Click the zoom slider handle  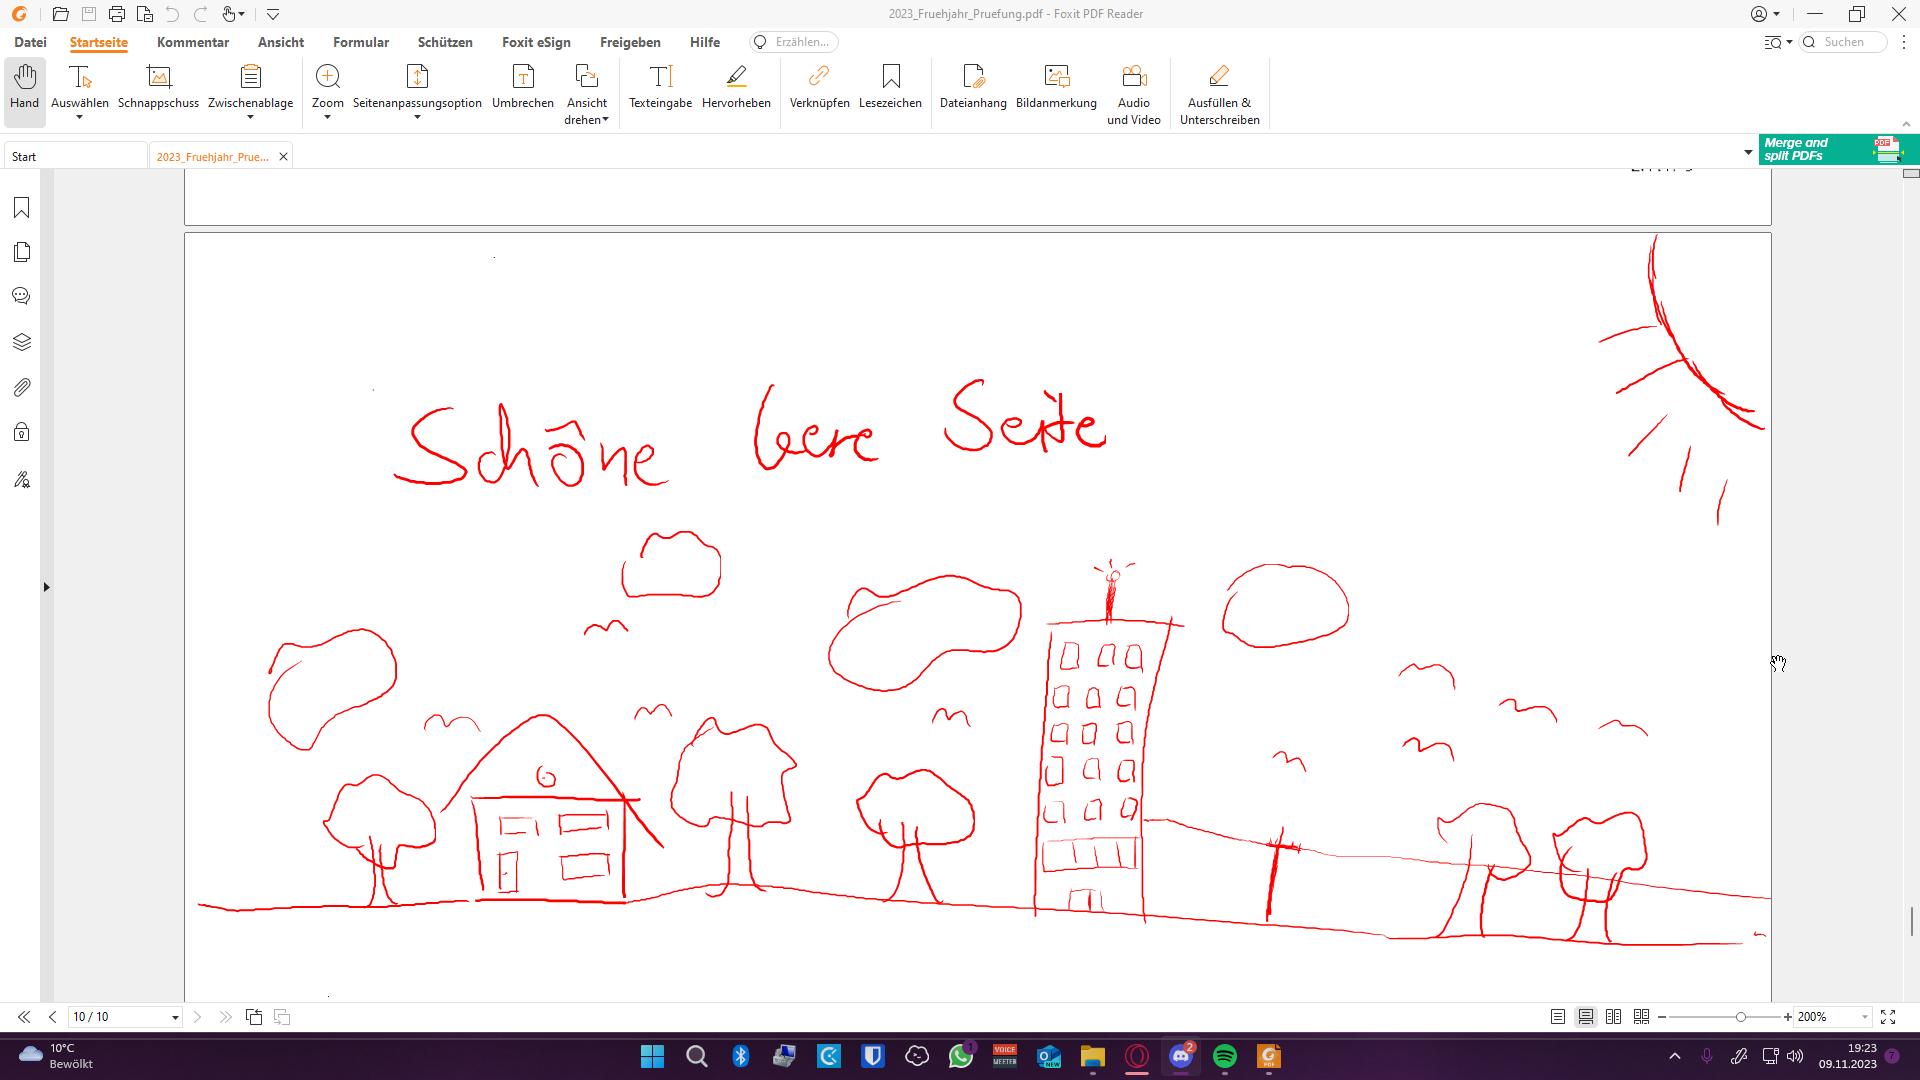1741,1017
